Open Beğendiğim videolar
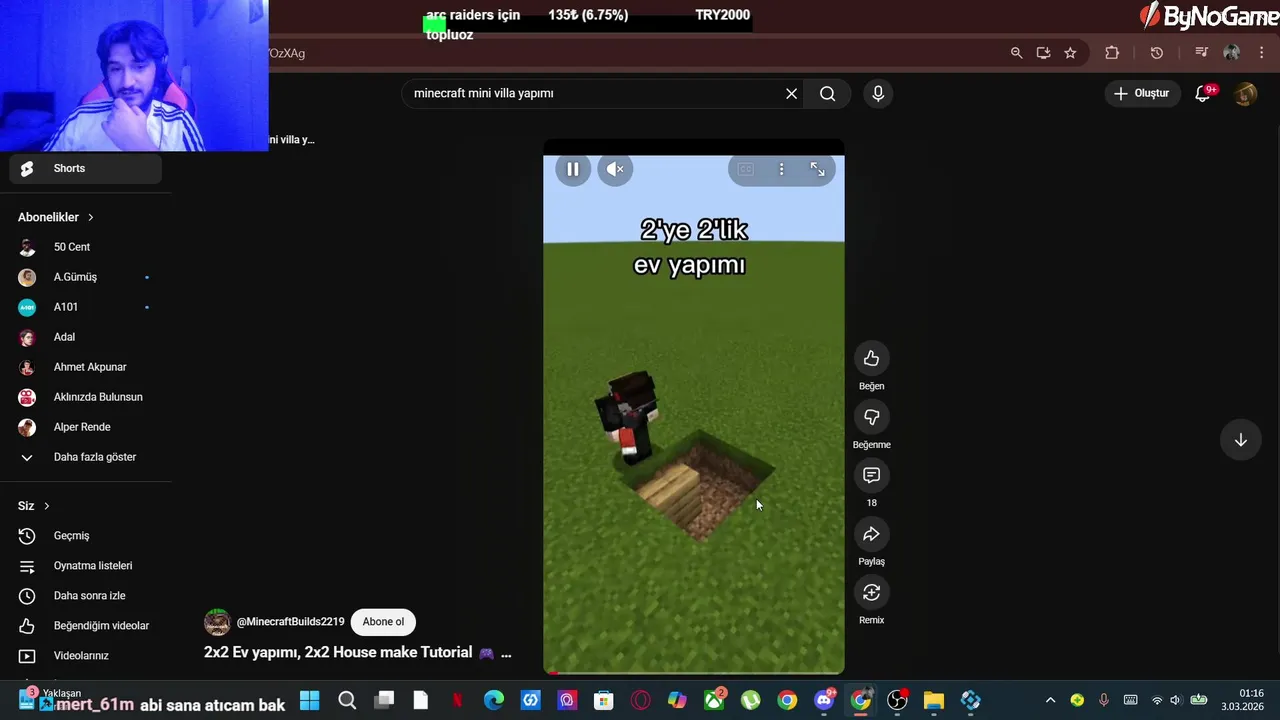This screenshot has height=720, width=1280. 86,626
